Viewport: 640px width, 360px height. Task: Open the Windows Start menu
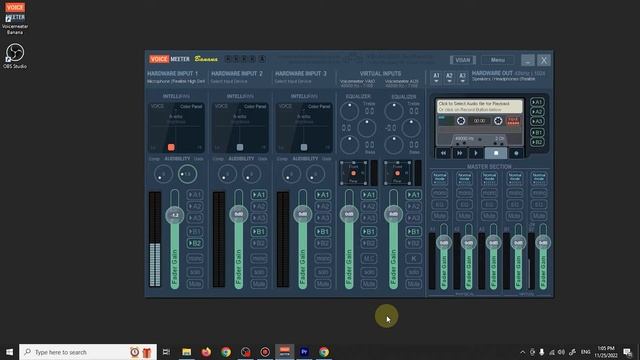(x=9, y=352)
